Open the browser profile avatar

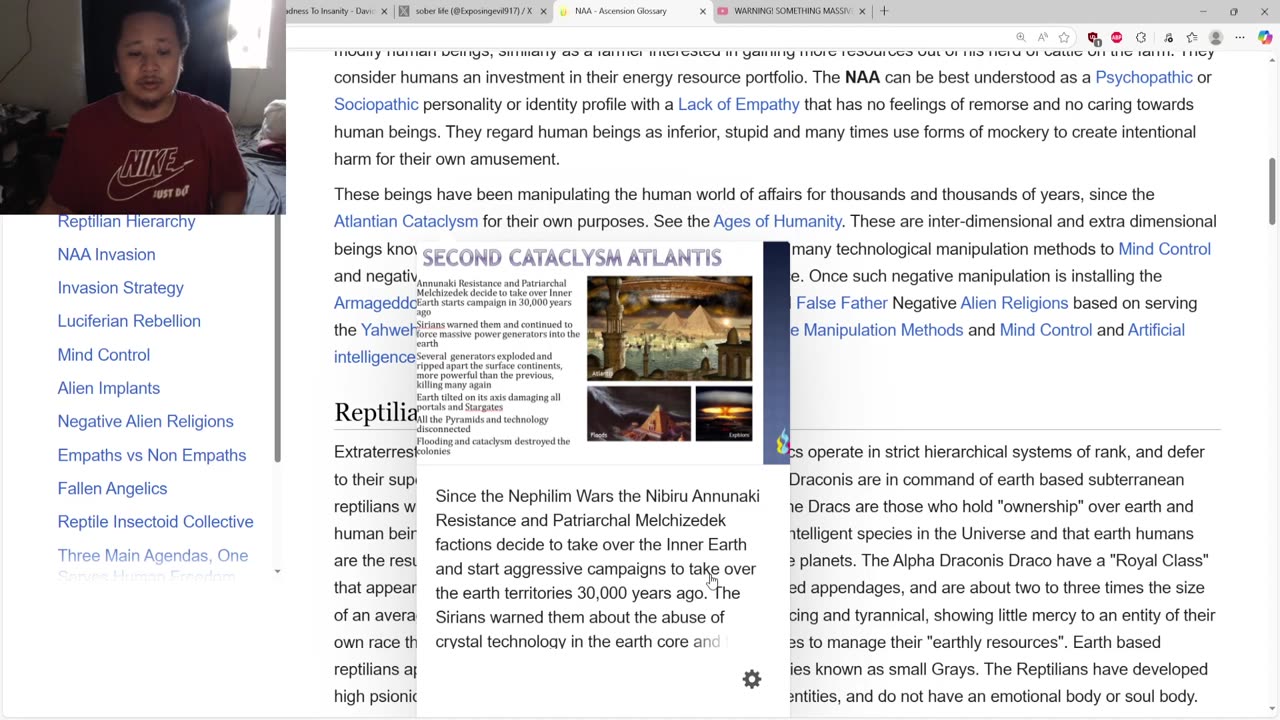tap(1216, 38)
